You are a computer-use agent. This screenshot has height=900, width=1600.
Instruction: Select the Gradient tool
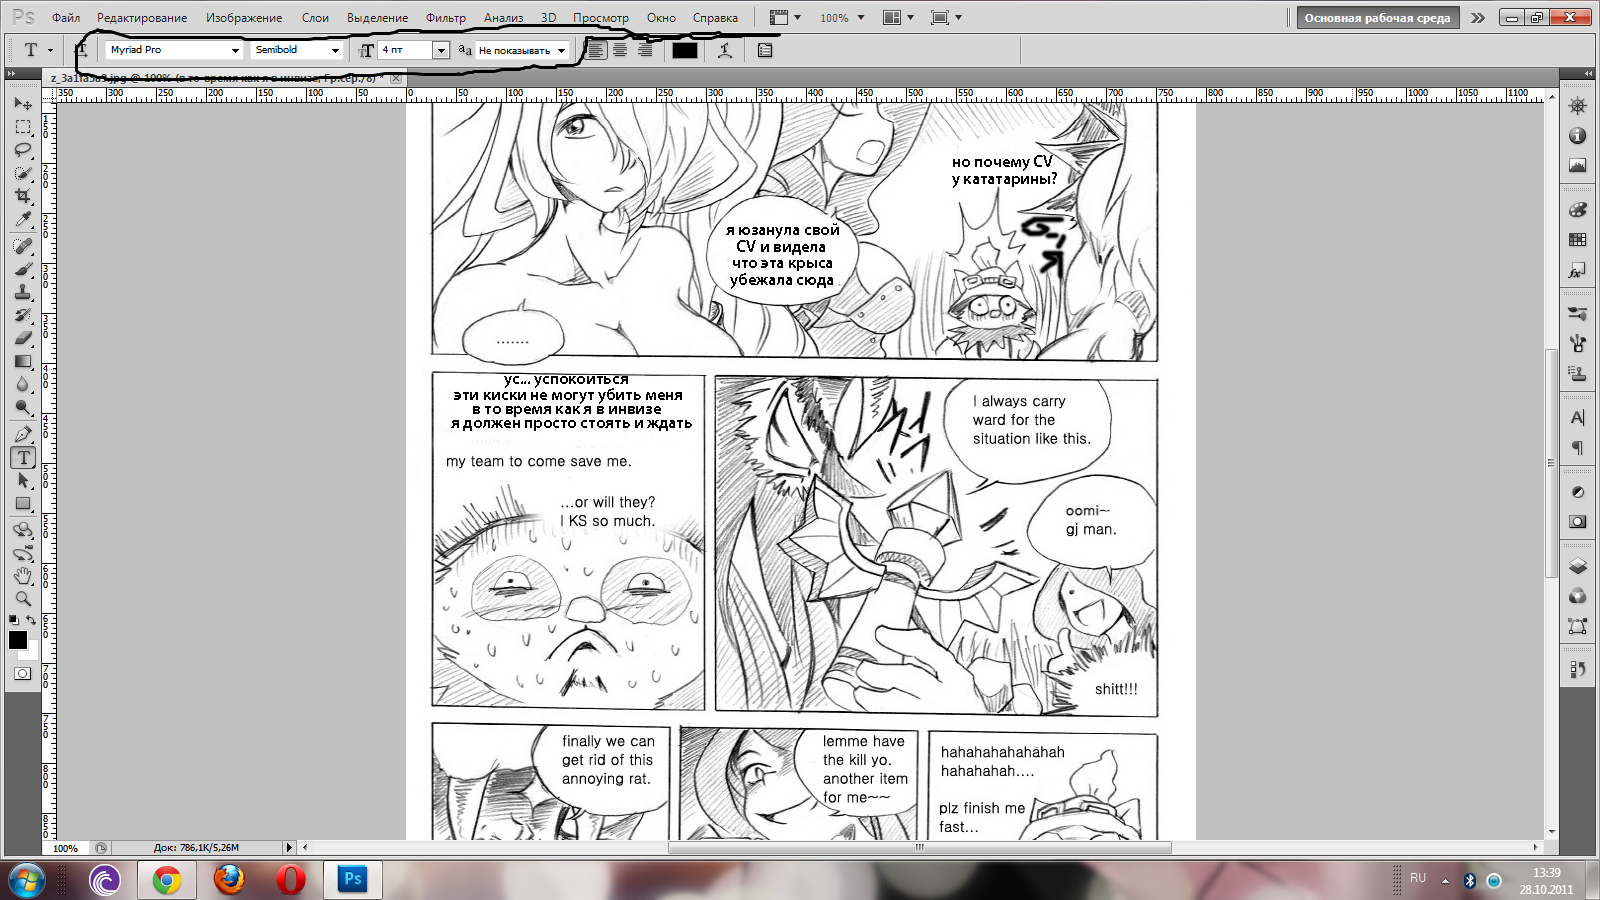pos(23,361)
